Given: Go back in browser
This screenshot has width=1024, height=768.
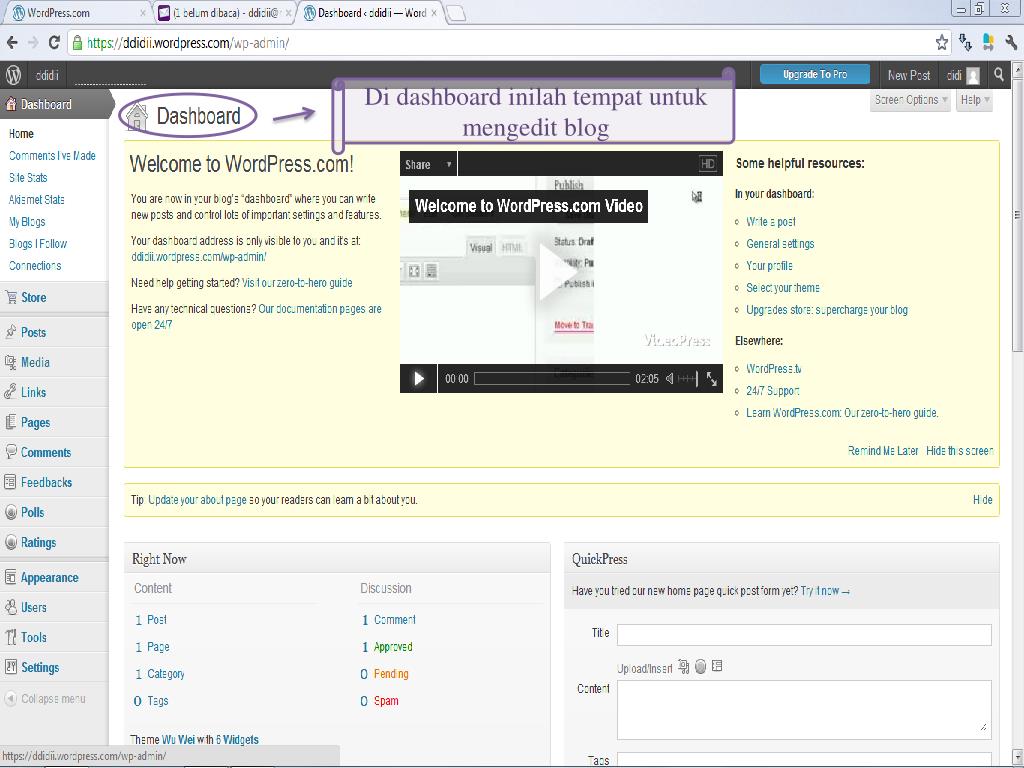Looking at the screenshot, I should point(12,43).
